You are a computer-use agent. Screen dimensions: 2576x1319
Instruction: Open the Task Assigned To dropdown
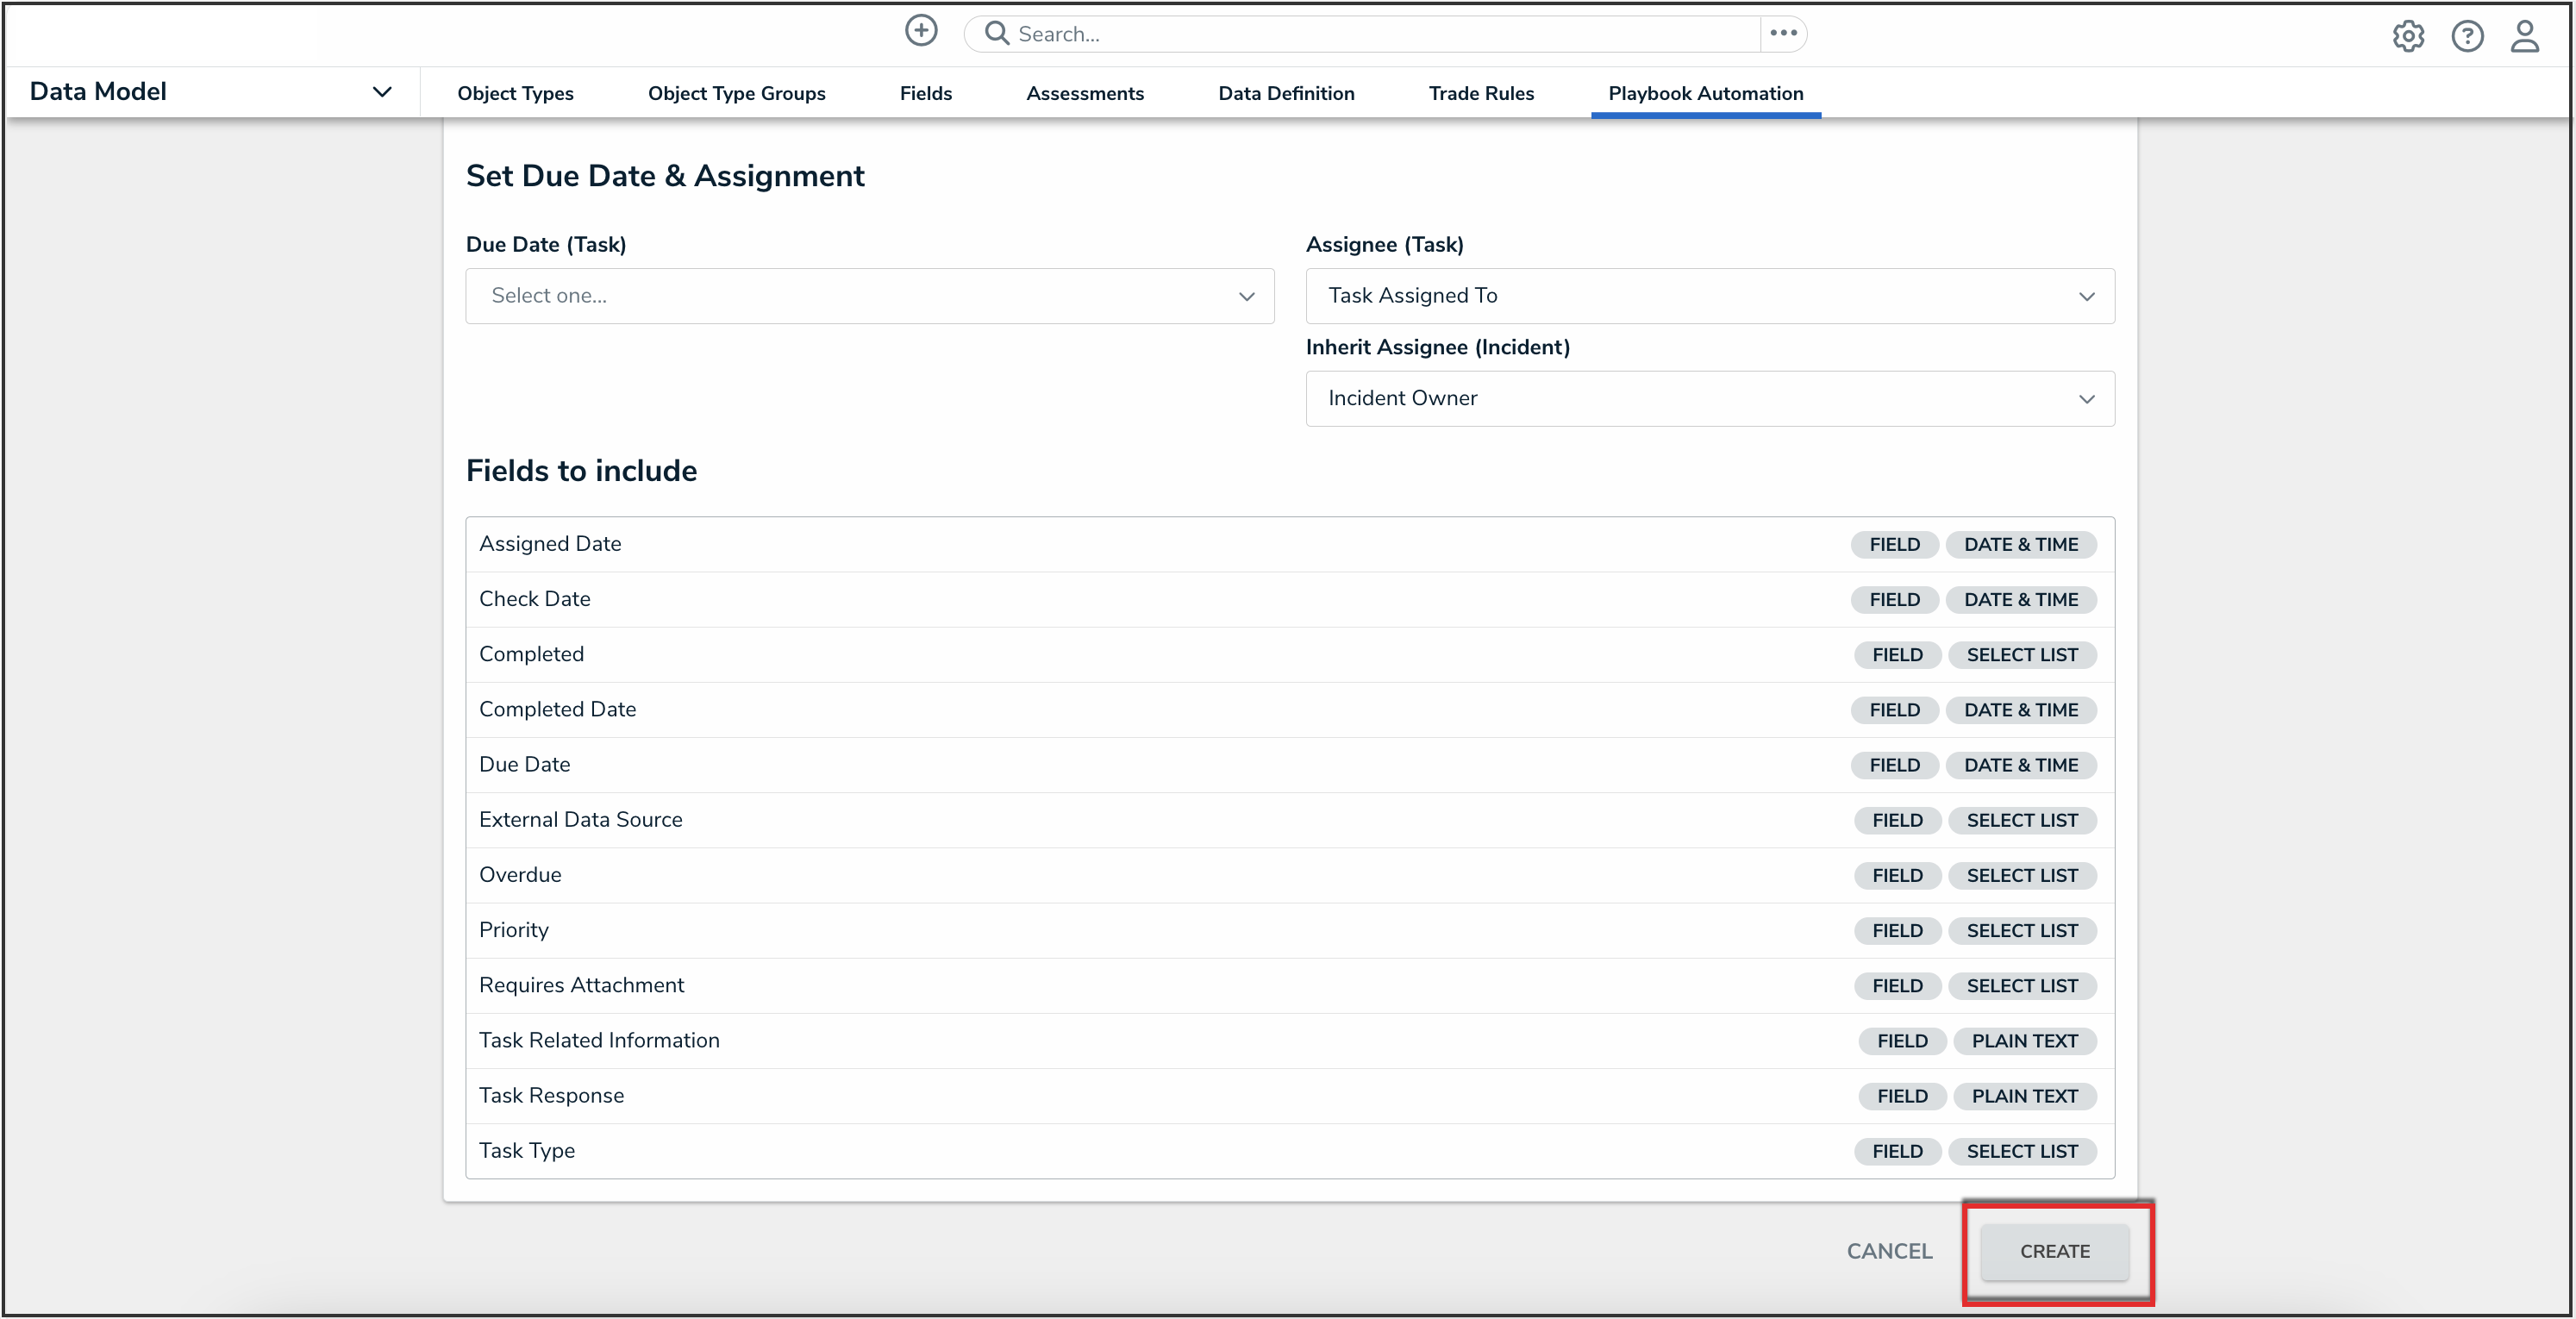tap(1709, 296)
